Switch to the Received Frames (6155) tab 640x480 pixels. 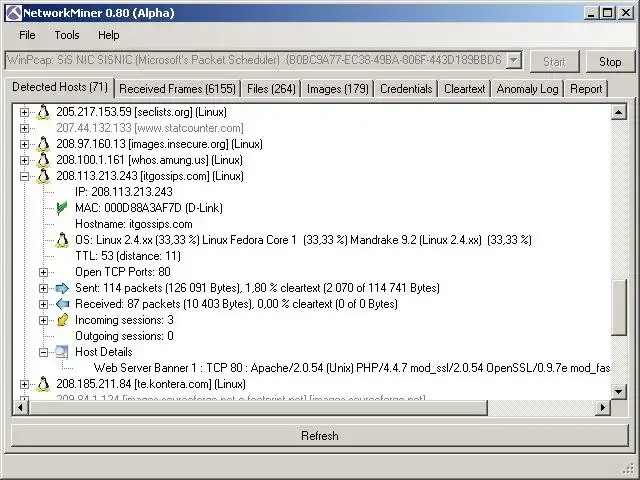pyautogui.click(x=178, y=89)
